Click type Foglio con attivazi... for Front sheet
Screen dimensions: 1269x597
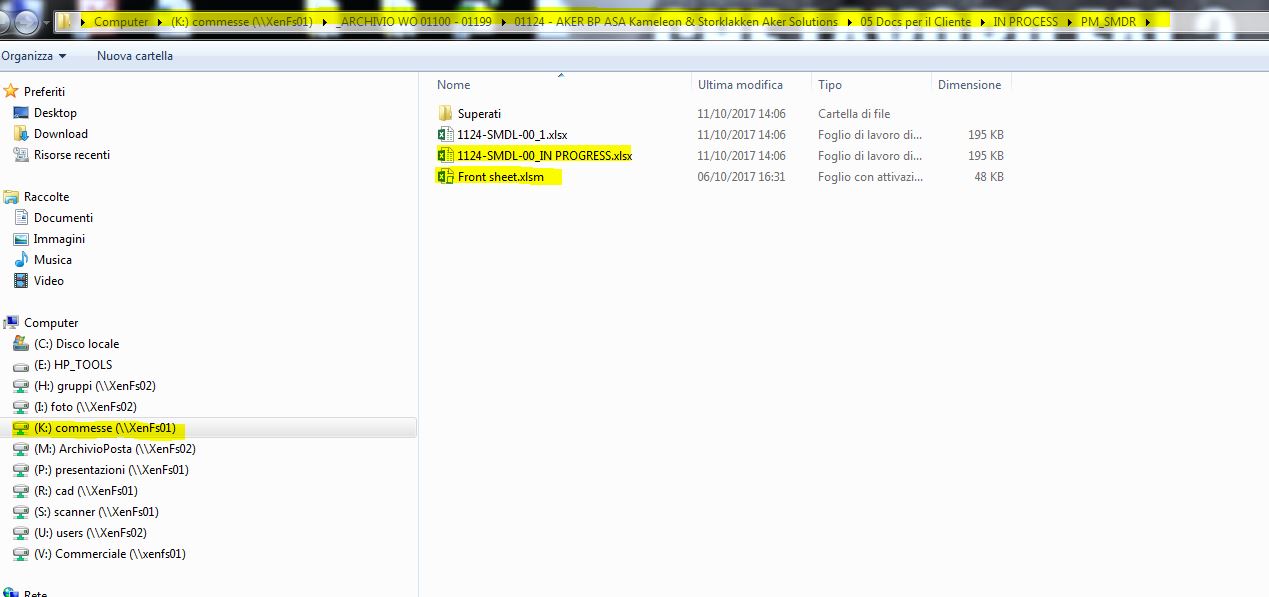(870, 177)
